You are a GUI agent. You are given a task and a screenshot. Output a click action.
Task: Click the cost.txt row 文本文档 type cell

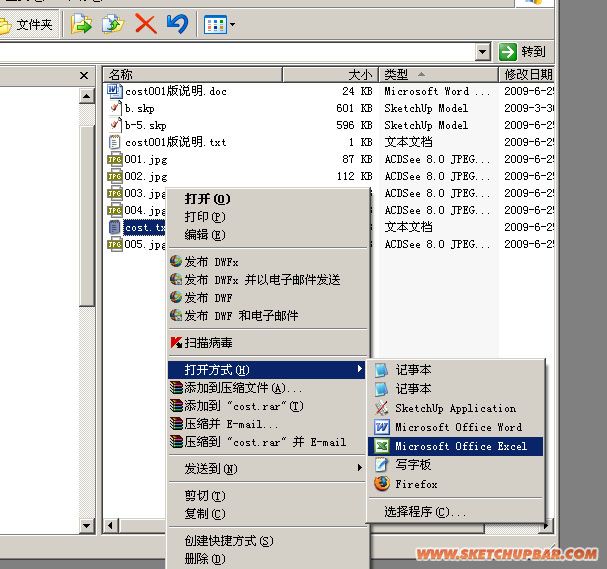click(x=408, y=227)
